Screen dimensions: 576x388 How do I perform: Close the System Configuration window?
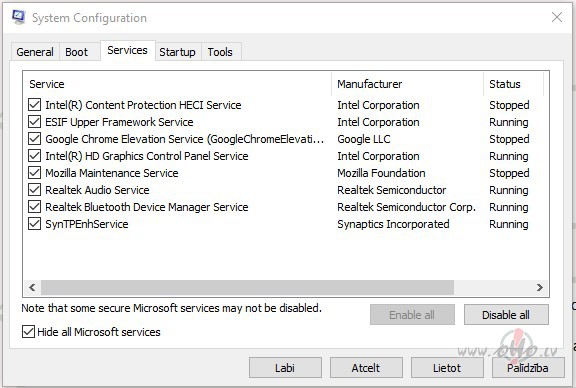(557, 17)
